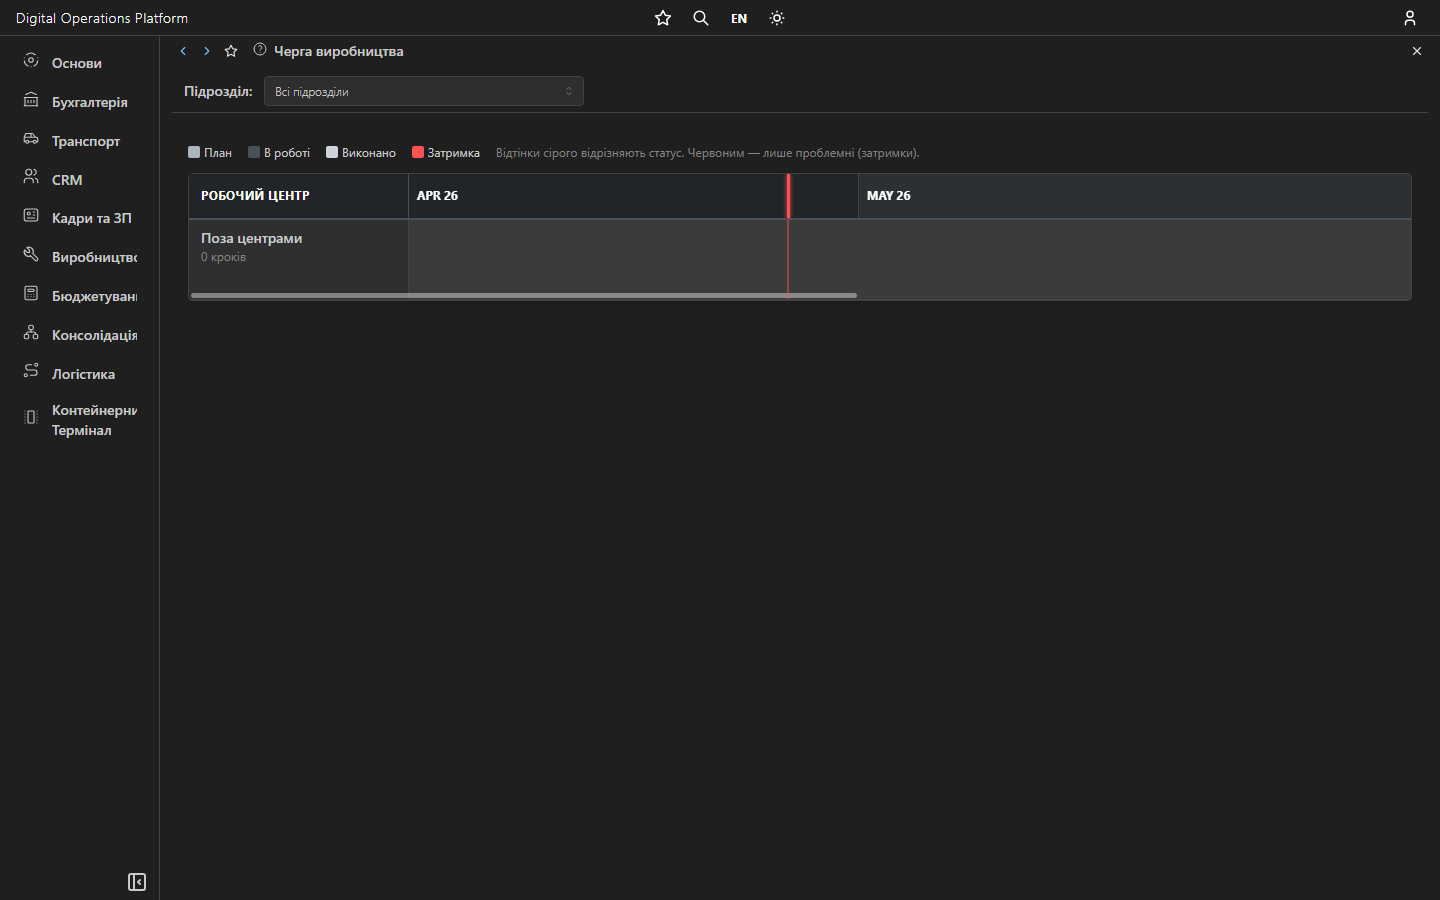Select the Поза центрами row
1440x900 pixels.
pyautogui.click(x=800, y=259)
